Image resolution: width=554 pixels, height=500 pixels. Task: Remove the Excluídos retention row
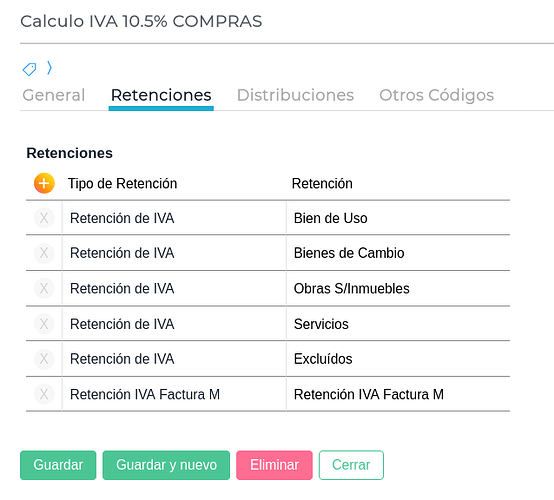tap(44, 359)
